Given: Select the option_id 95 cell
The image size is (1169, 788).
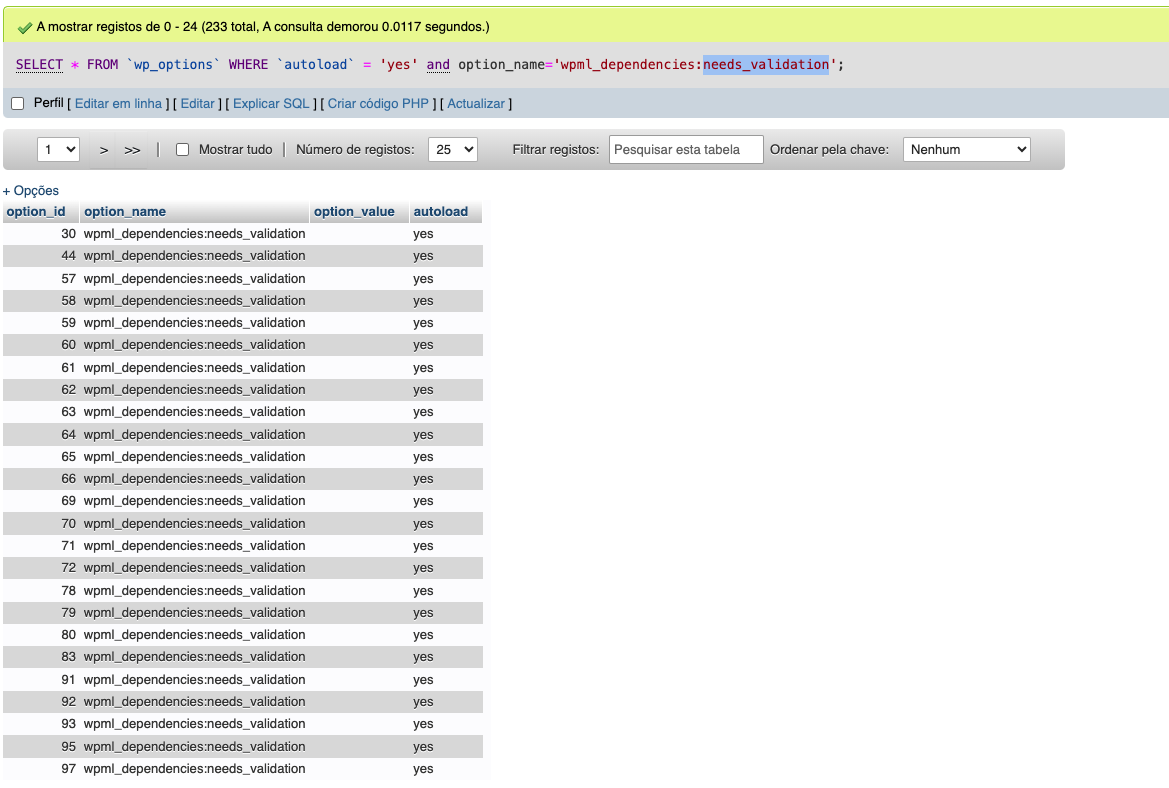Looking at the screenshot, I should pyautogui.click(x=41, y=746).
